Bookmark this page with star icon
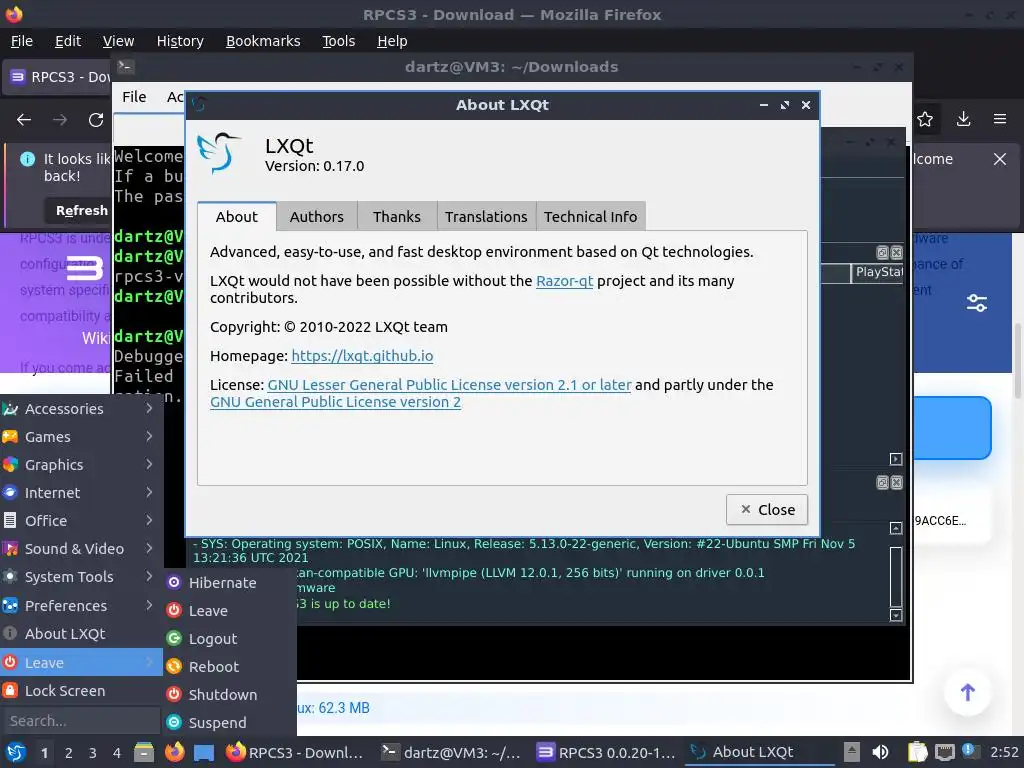This screenshot has width=1024, height=768. tap(925, 119)
